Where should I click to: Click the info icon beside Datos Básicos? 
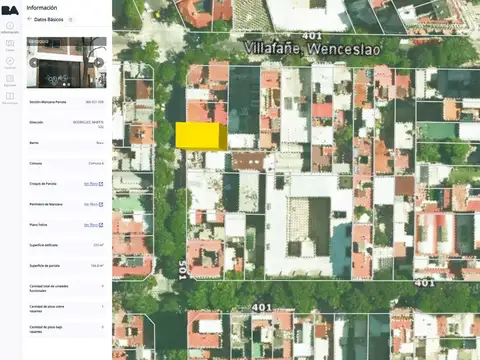pos(70,20)
